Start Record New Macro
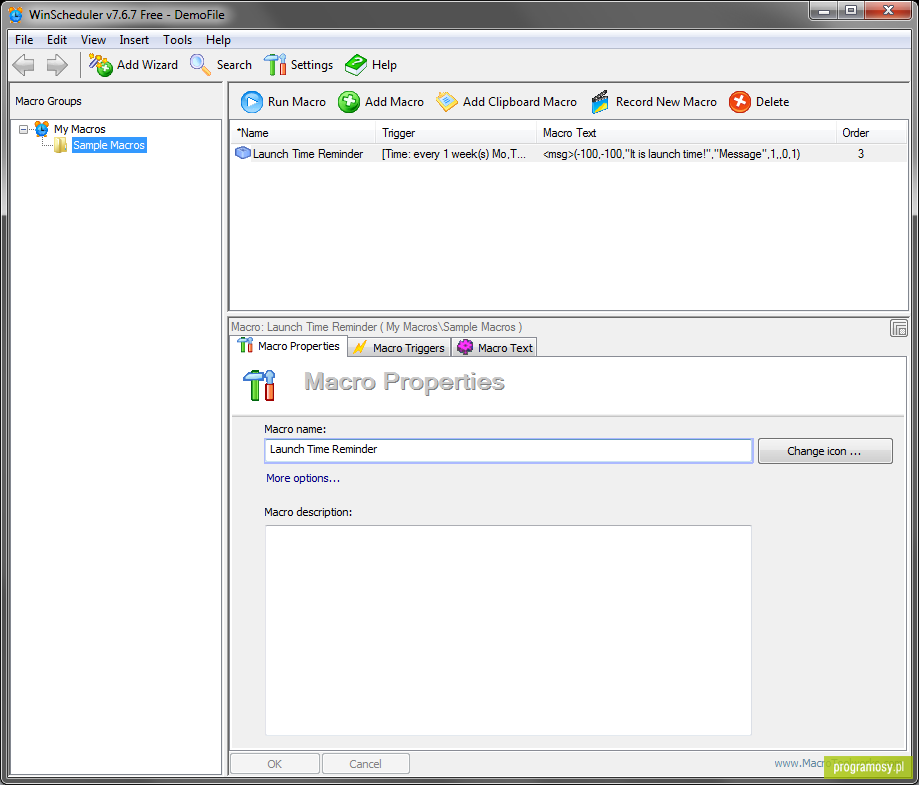This screenshot has height=785, width=919. 653,102
